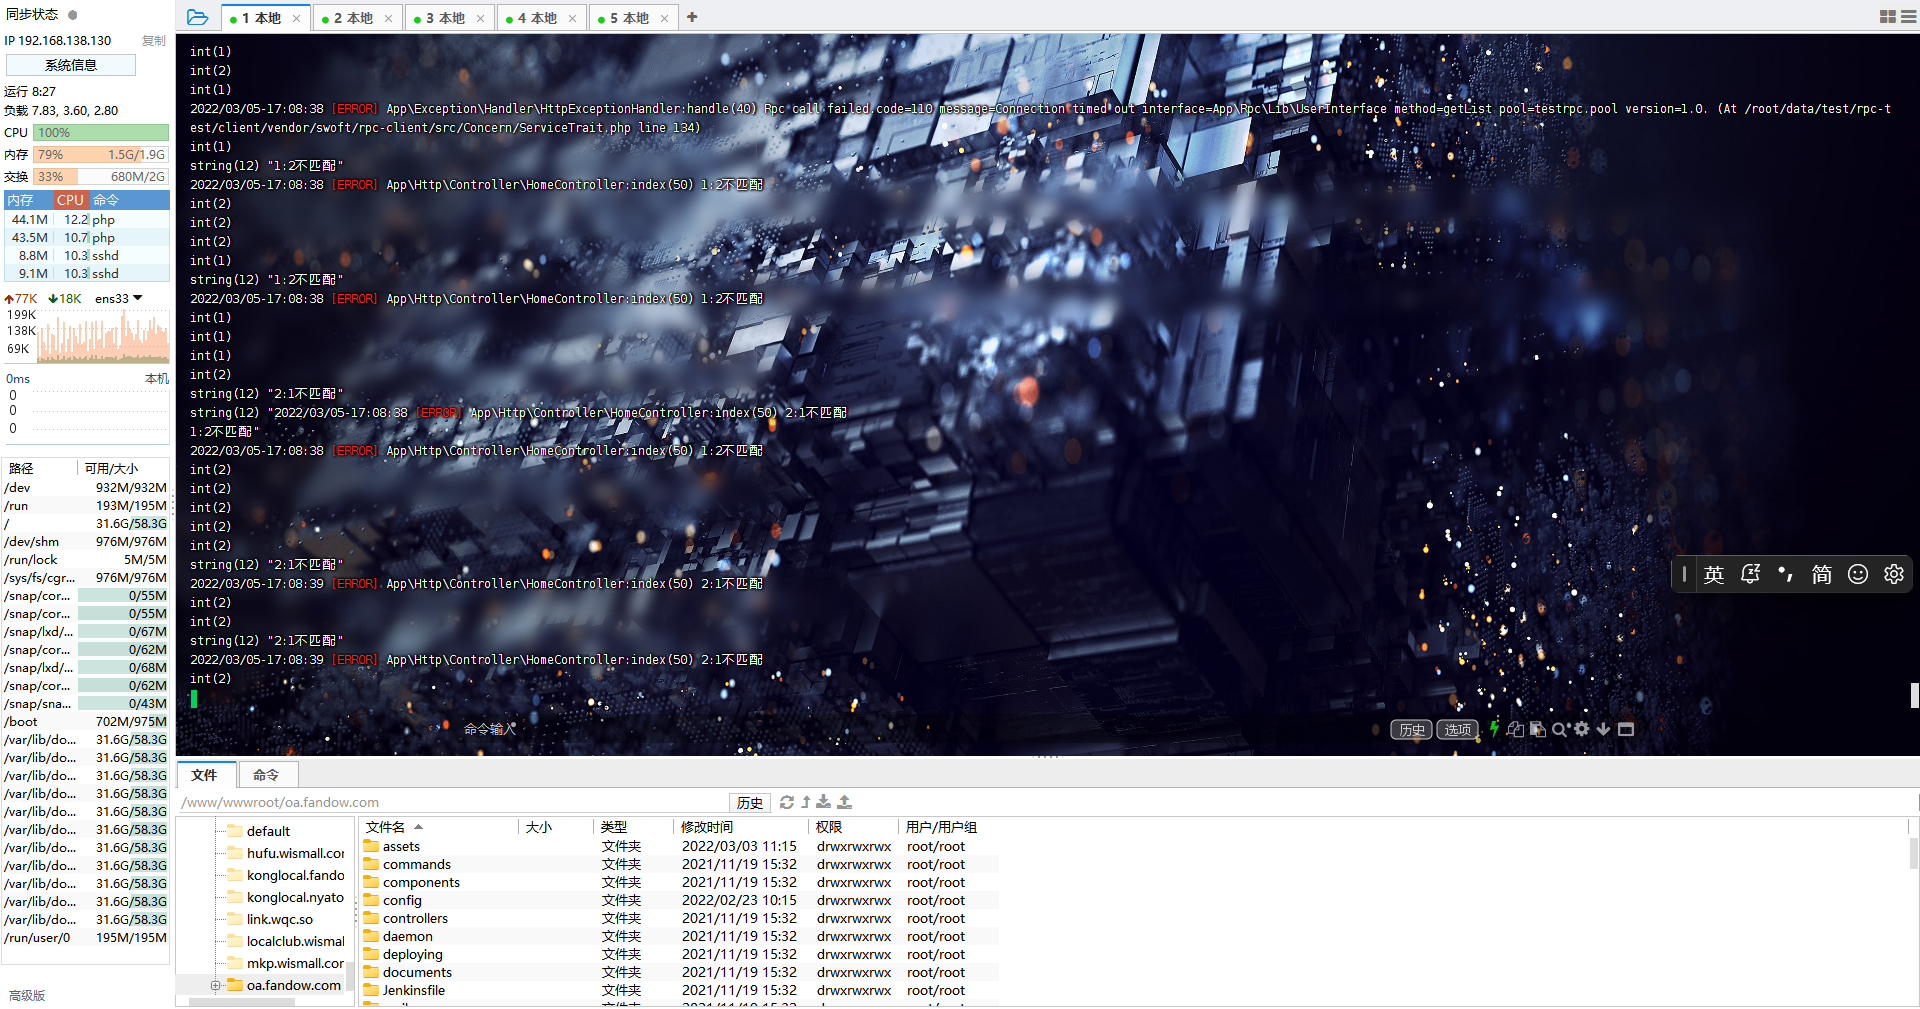The height and width of the screenshot is (1009, 1920).
Task: Open terminal settings gear icon
Action: (1582, 729)
